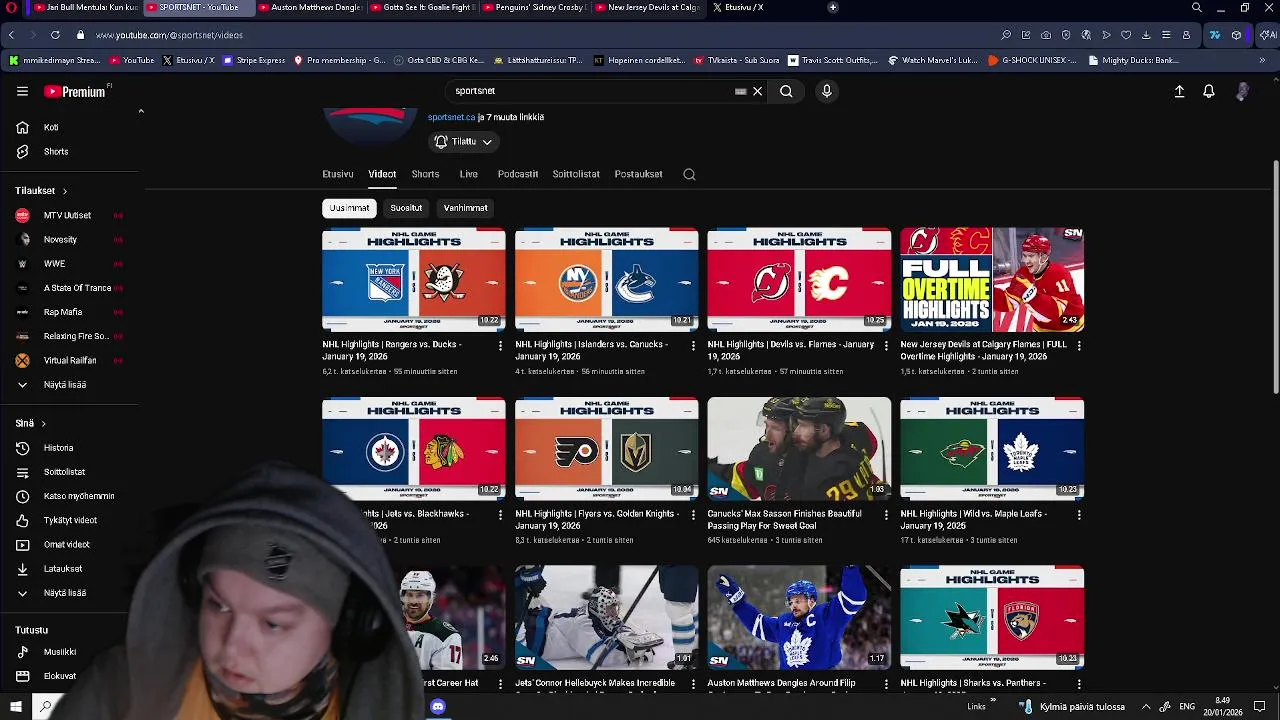1280x720 pixels.
Task: Open options for Max Sasson goal video
Action: tap(885, 515)
